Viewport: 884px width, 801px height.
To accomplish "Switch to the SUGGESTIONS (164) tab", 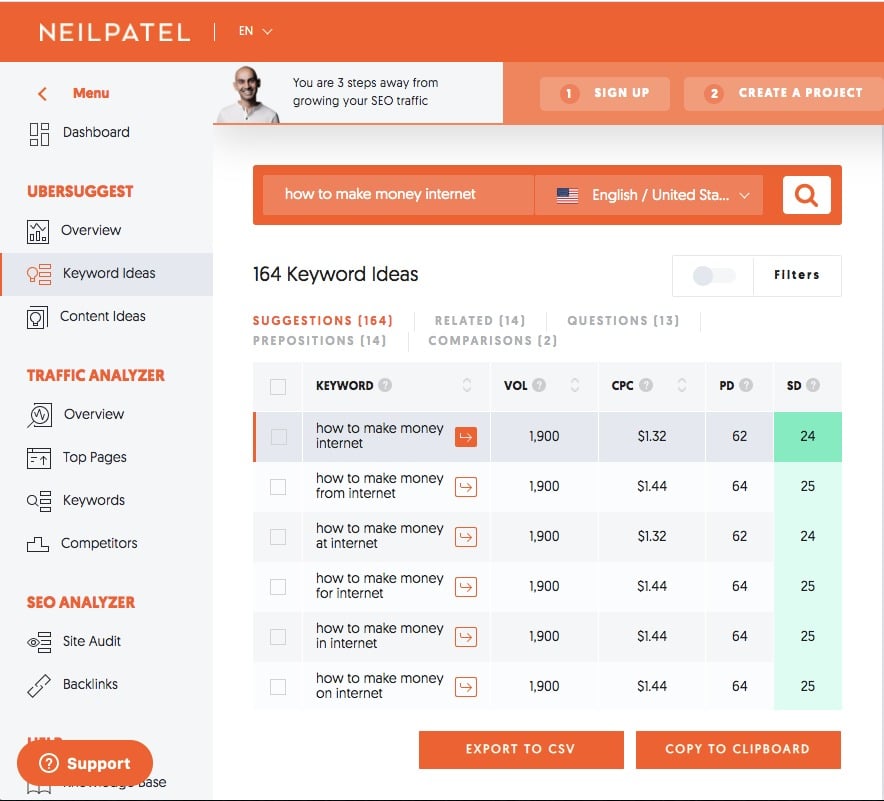I will pos(322,321).
